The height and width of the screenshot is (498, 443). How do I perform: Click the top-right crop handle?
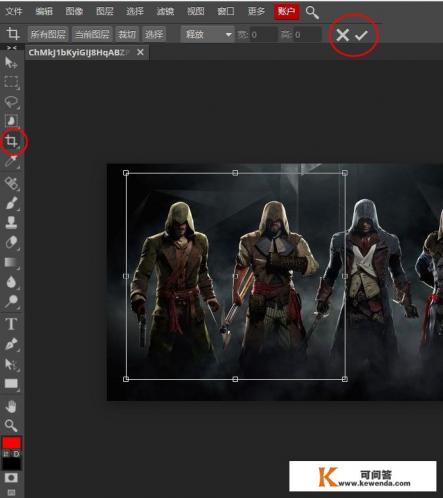345,173
